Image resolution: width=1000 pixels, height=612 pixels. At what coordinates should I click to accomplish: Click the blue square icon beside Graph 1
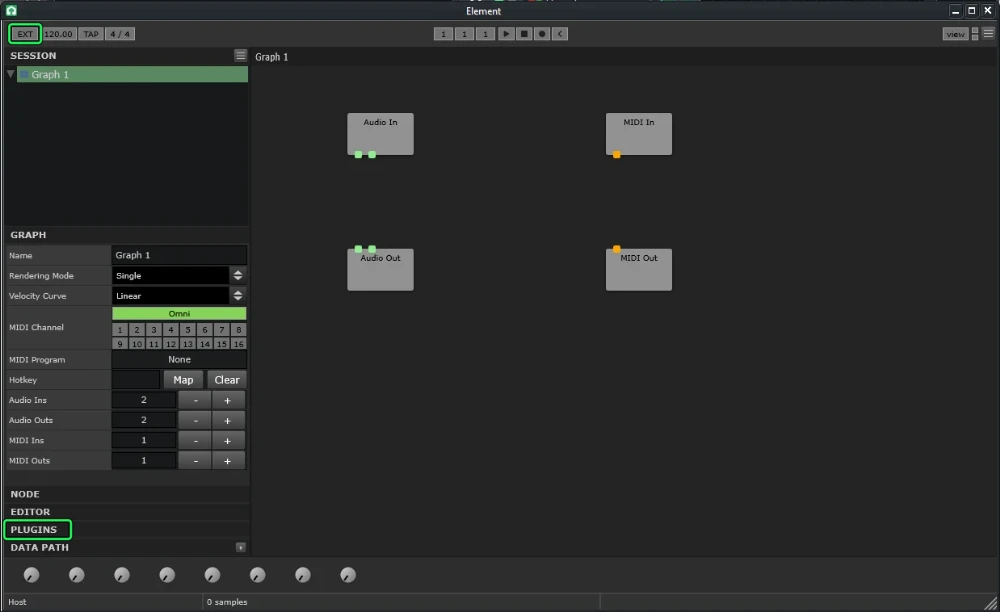(24, 75)
